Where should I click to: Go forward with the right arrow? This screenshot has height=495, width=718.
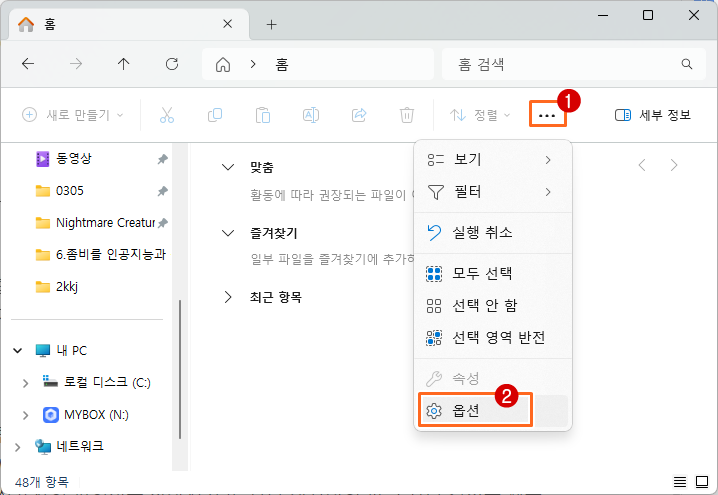pos(76,64)
